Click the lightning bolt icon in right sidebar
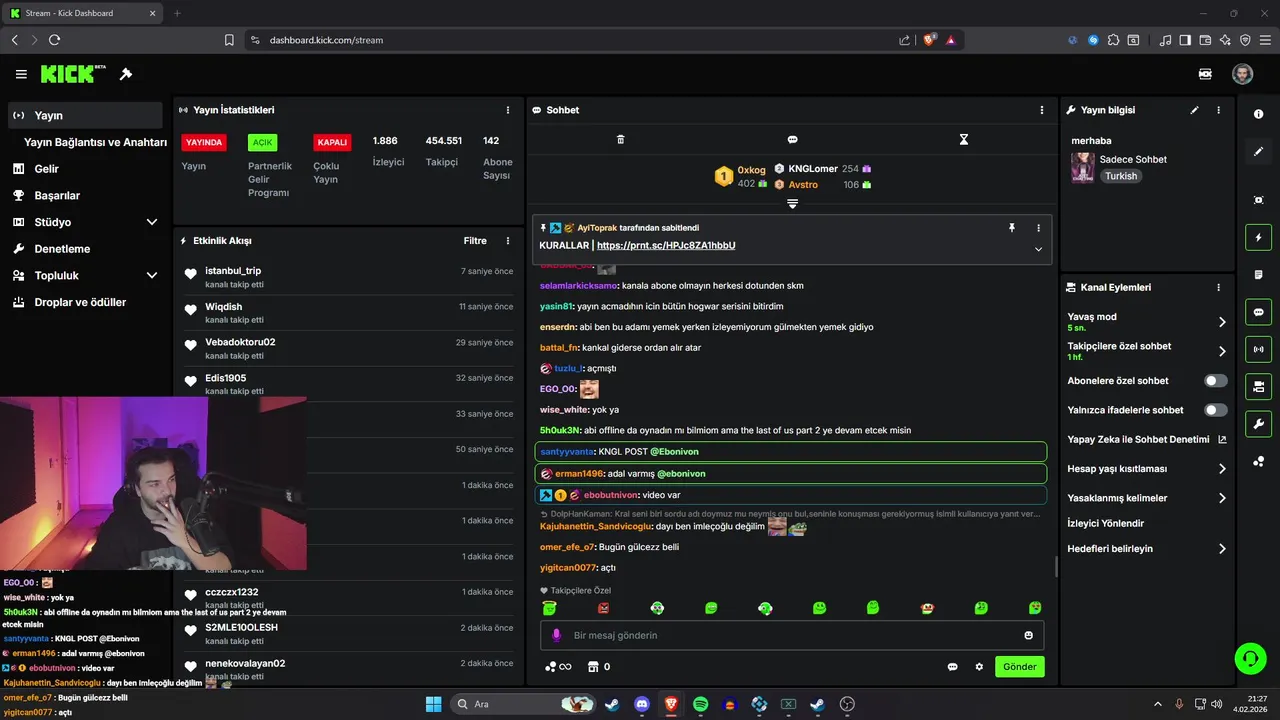Viewport: 1280px width, 720px height. (x=1258, y=238)
